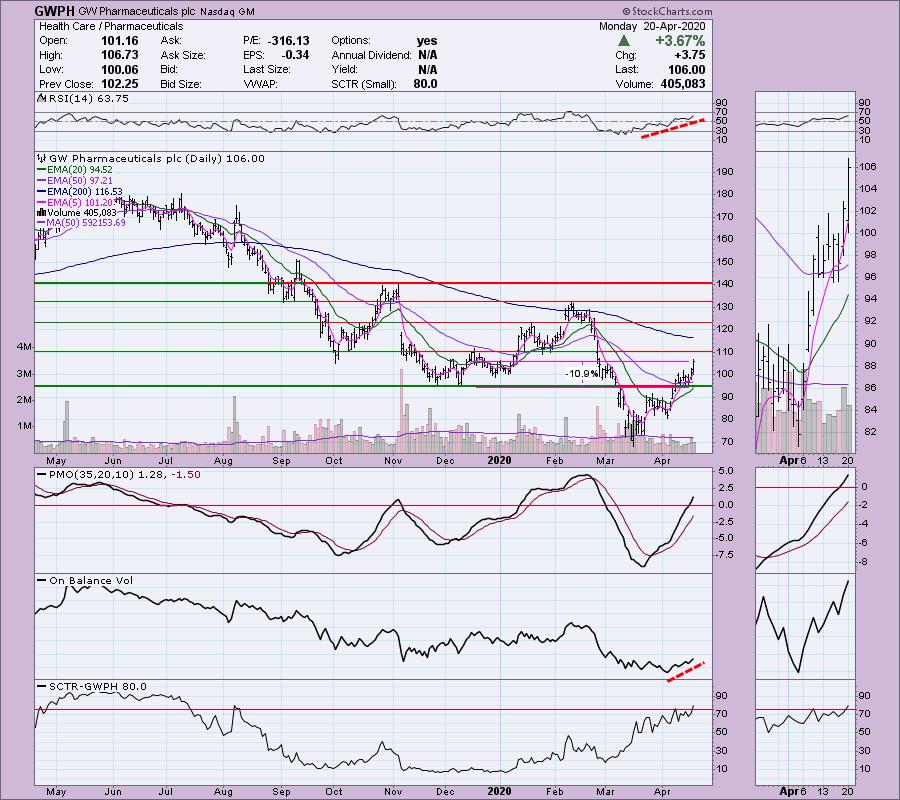The width and height of the screenshot is (900, 800).
Task: Click the price bars icon beside GW Pharmaceuticals (Daily)
Action: click(x=41, y=158)
